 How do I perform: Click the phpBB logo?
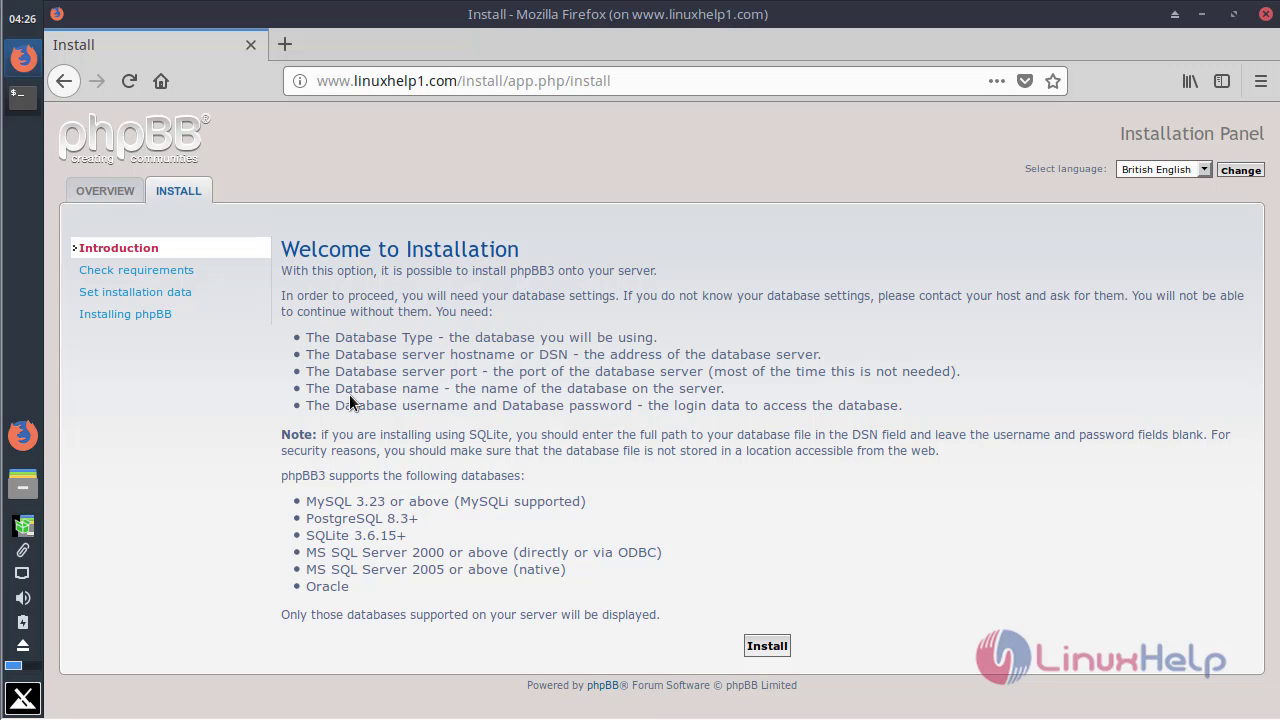click(x=134, y=139)
